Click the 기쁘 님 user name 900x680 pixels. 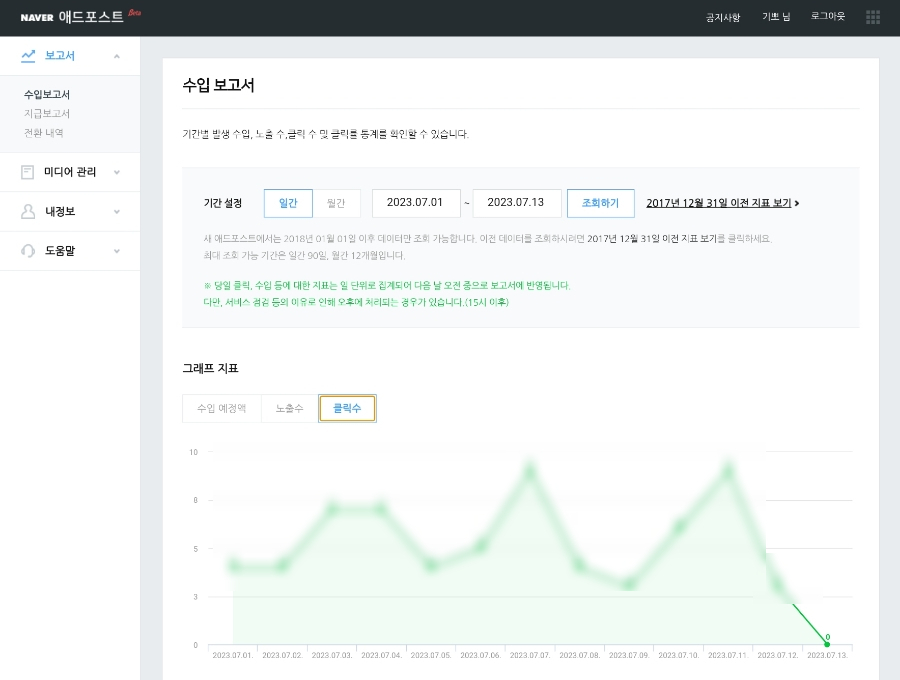pos(776,17)
